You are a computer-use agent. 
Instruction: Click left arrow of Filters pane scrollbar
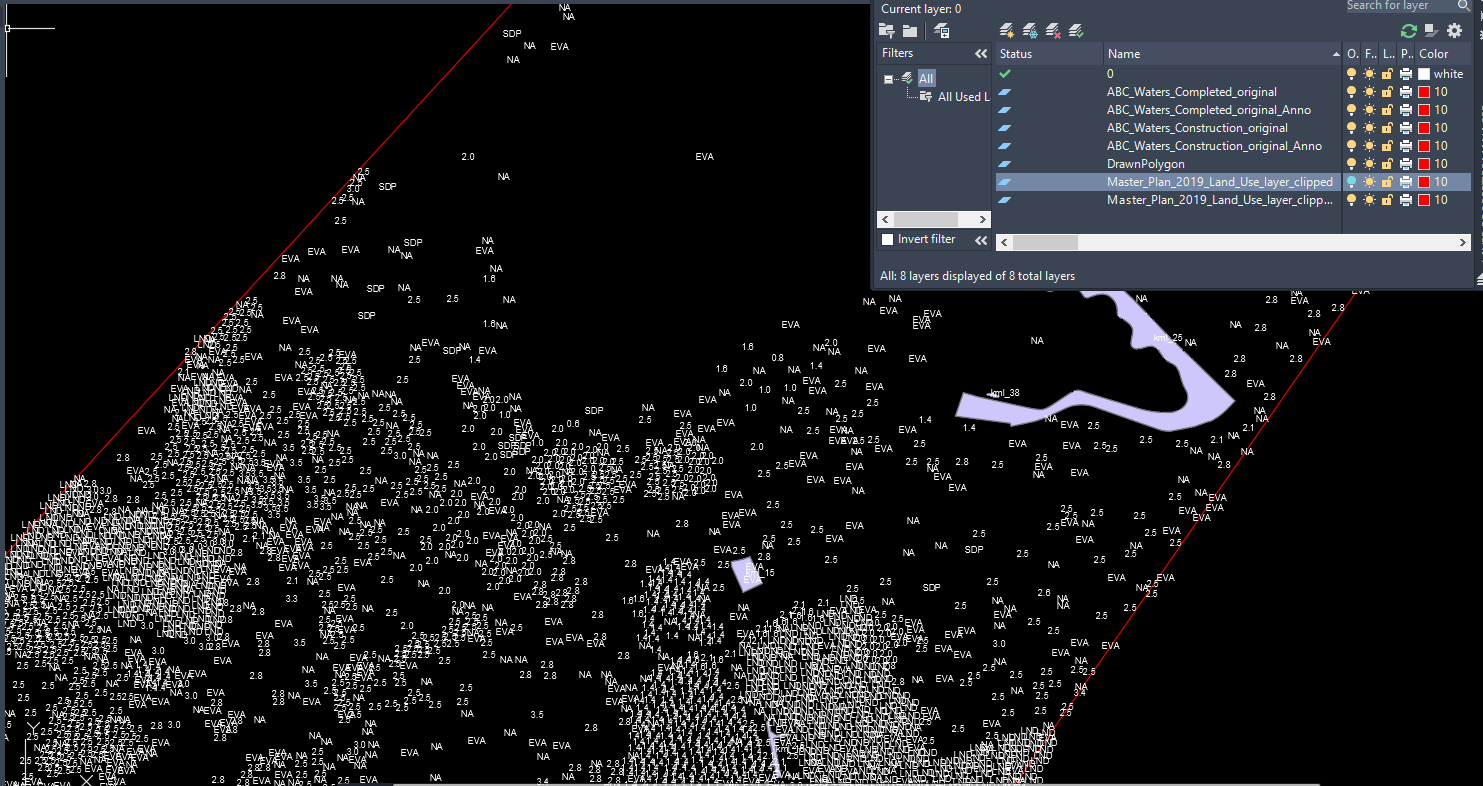point(885,219)
